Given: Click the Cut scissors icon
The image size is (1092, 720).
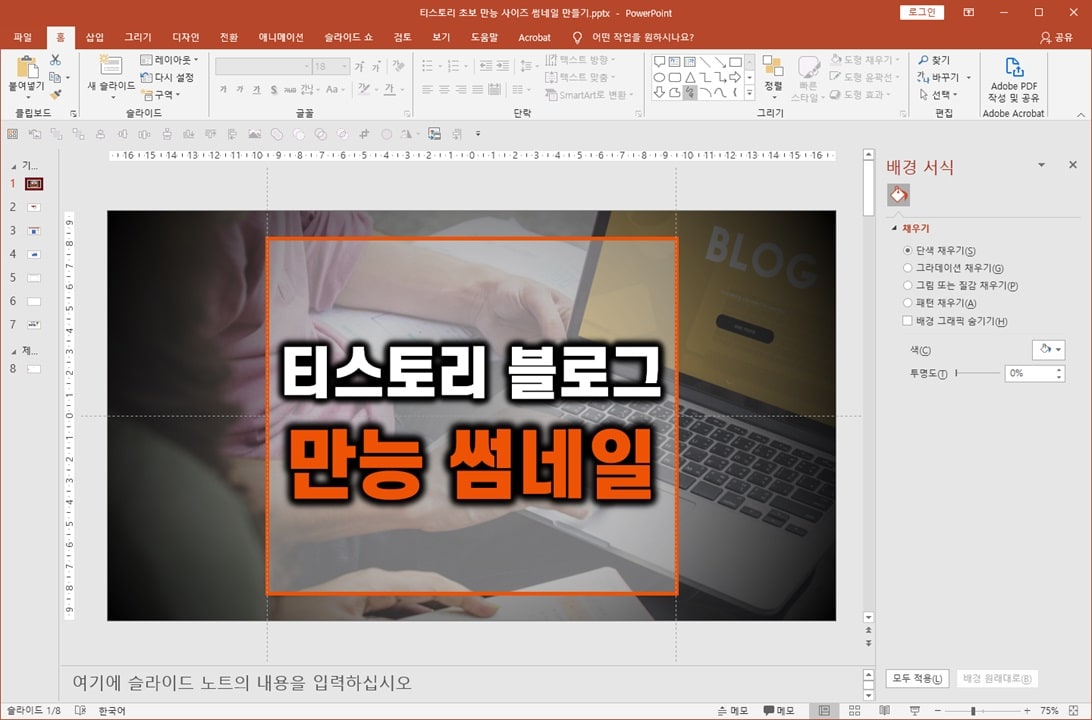Looking at the screenshot, I should coord(55,60).
